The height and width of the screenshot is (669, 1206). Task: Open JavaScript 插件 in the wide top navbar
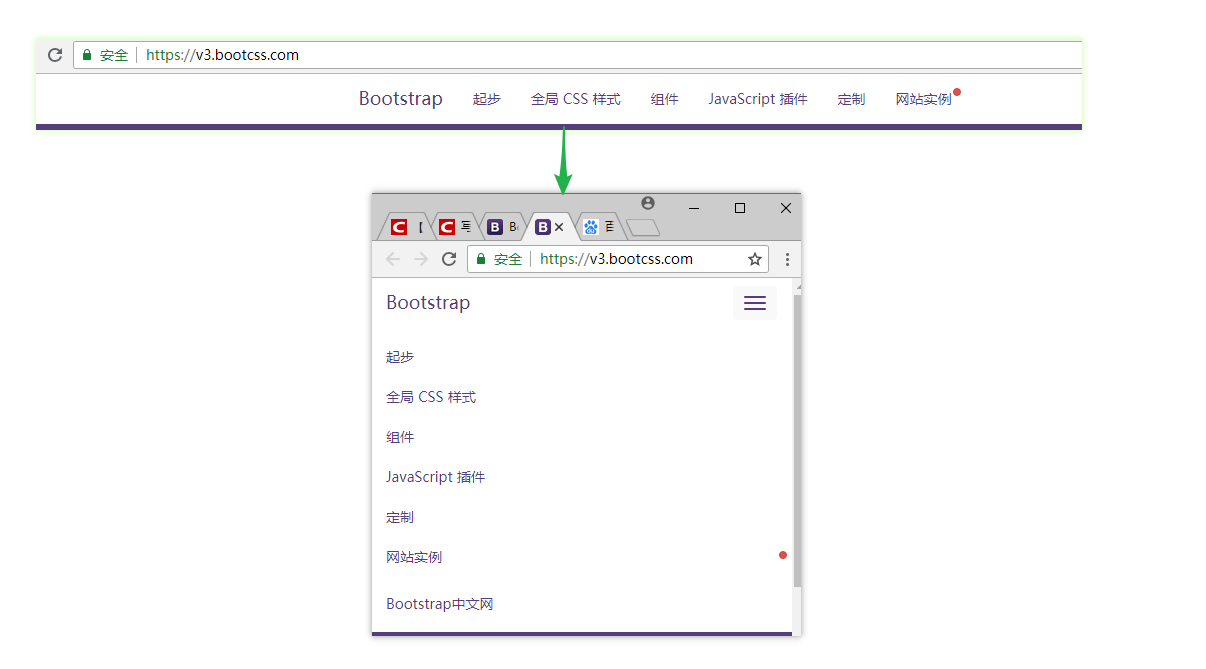click(x=758, y=99)
